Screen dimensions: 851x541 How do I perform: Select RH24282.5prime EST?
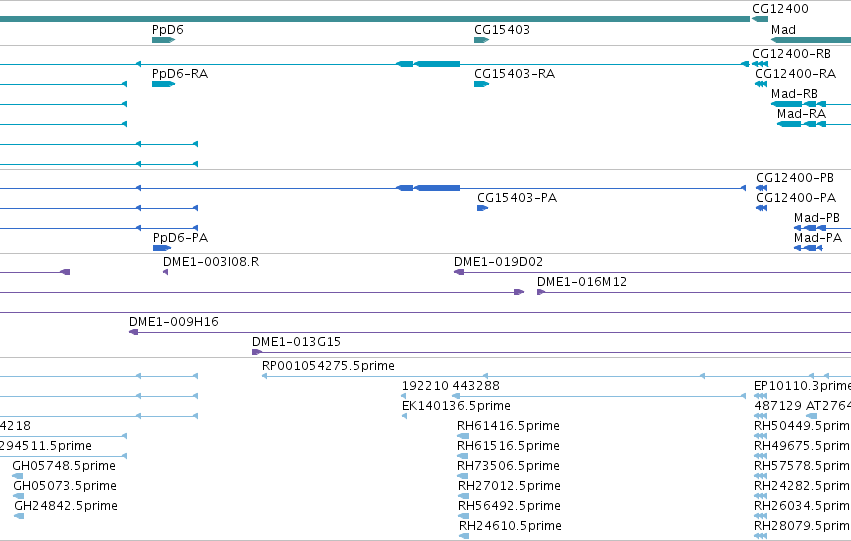click(x=760, y=495)
